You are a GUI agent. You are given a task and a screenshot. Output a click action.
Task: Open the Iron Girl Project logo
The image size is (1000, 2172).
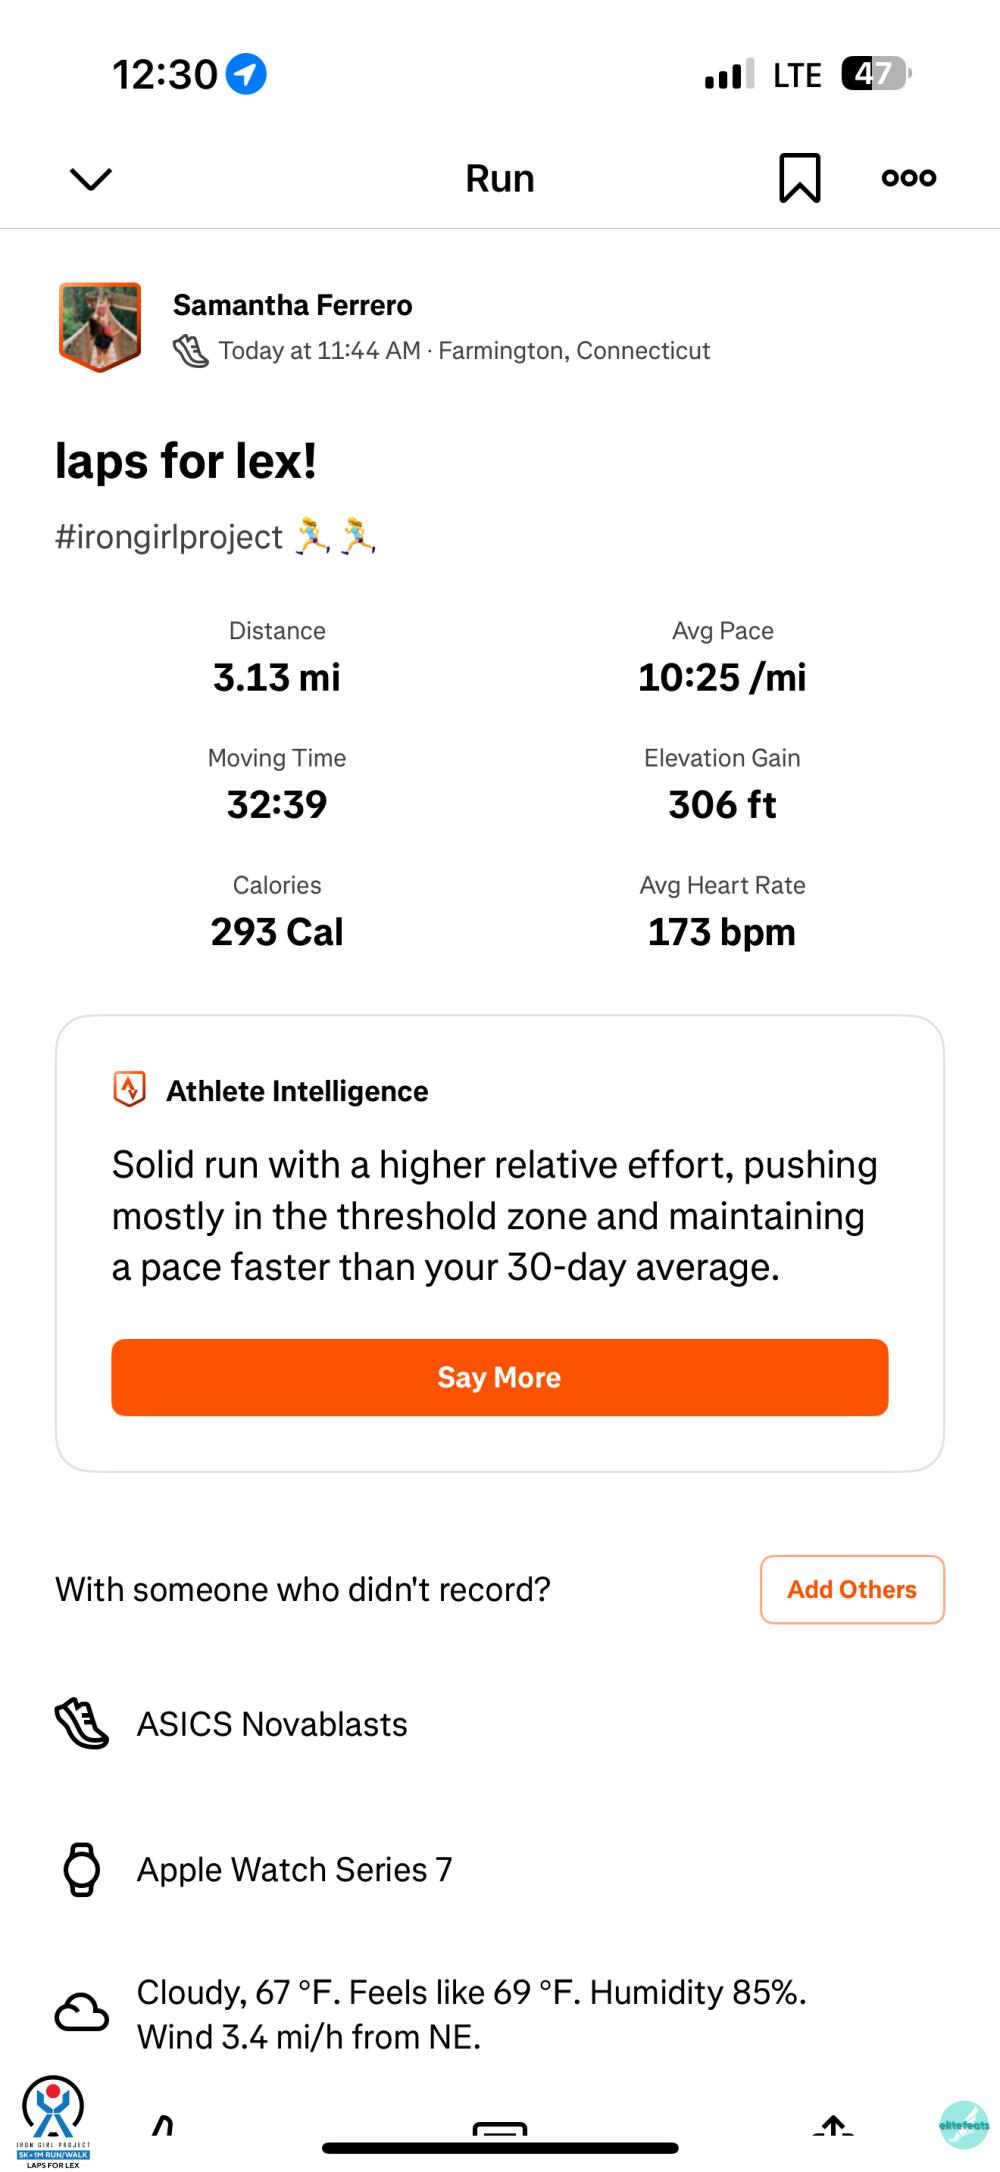(x=53, y=2118)
